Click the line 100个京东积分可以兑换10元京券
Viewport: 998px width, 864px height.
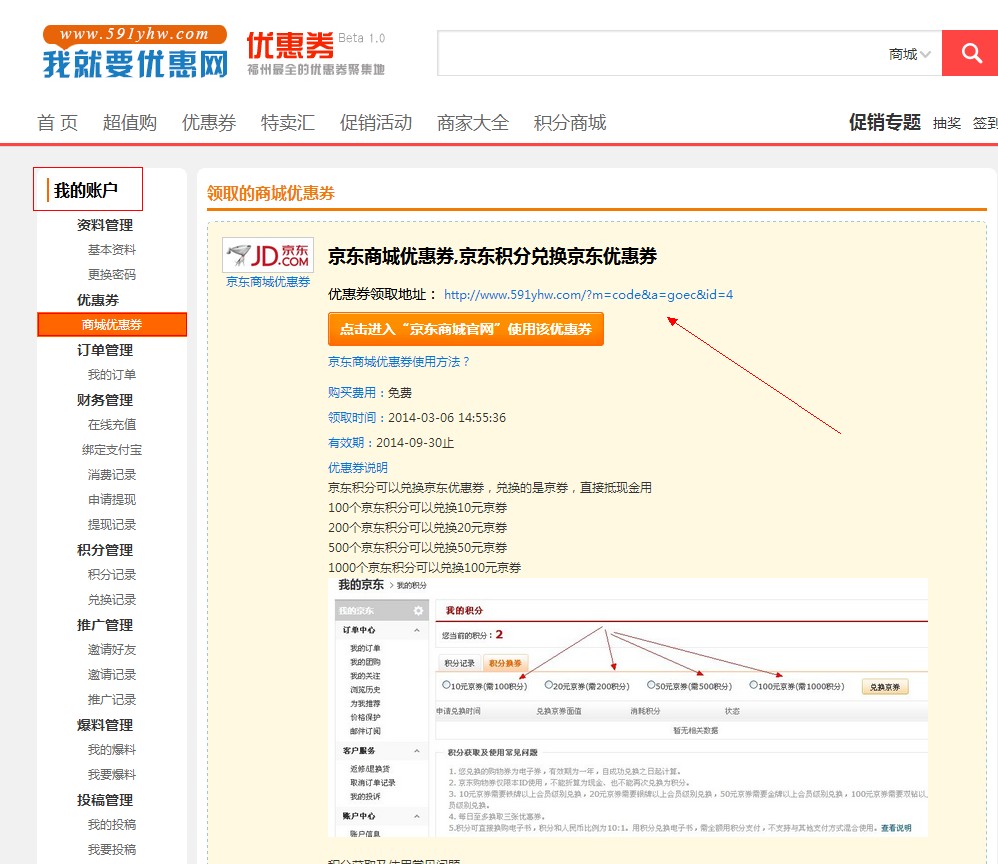(x=418, y=507)
